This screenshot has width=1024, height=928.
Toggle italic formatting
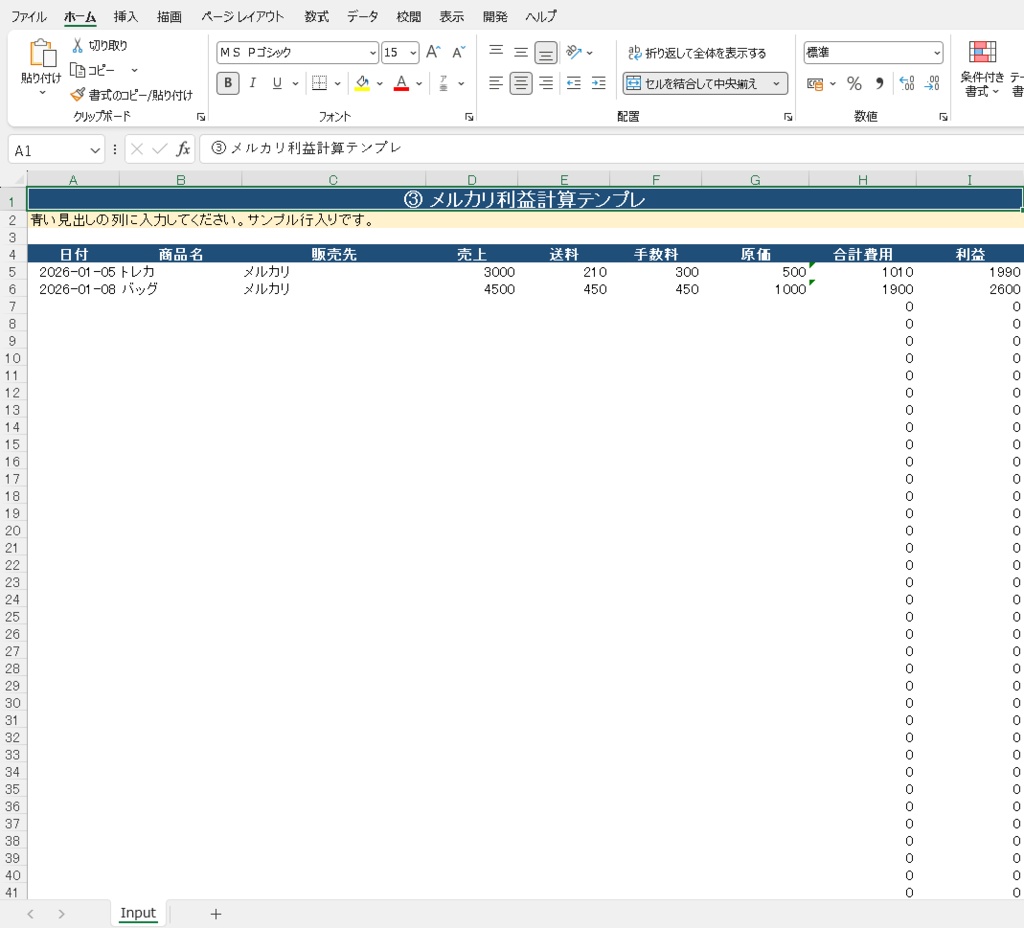coord(252,83)
